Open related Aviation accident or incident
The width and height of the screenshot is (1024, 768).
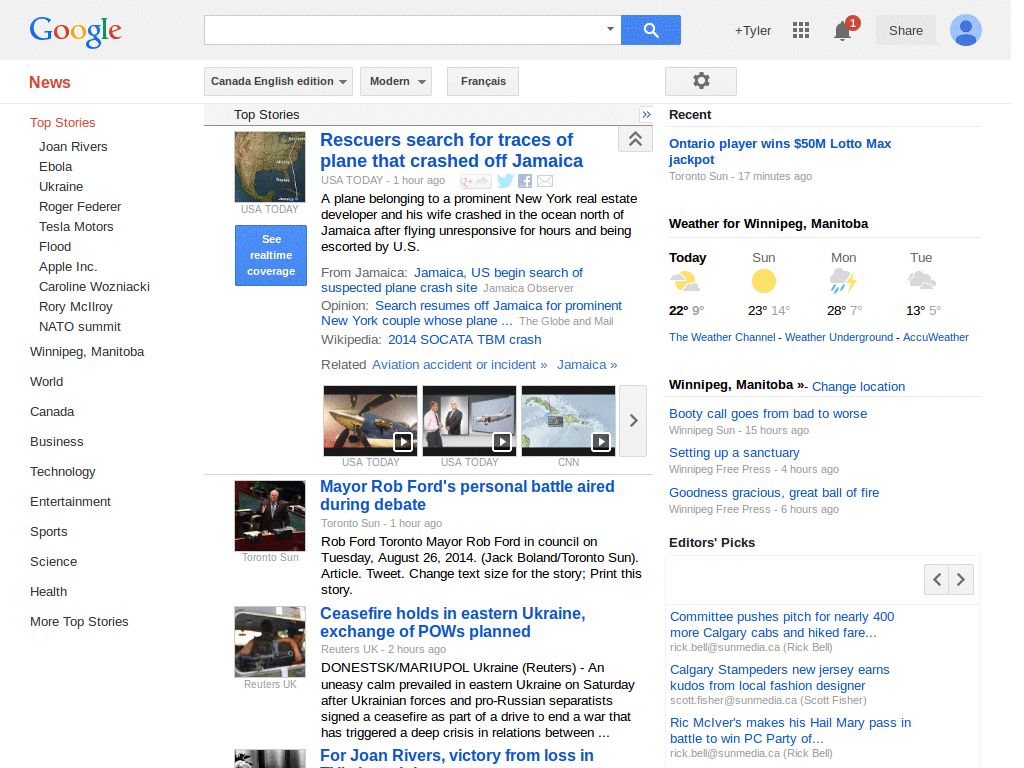point(460,364)
